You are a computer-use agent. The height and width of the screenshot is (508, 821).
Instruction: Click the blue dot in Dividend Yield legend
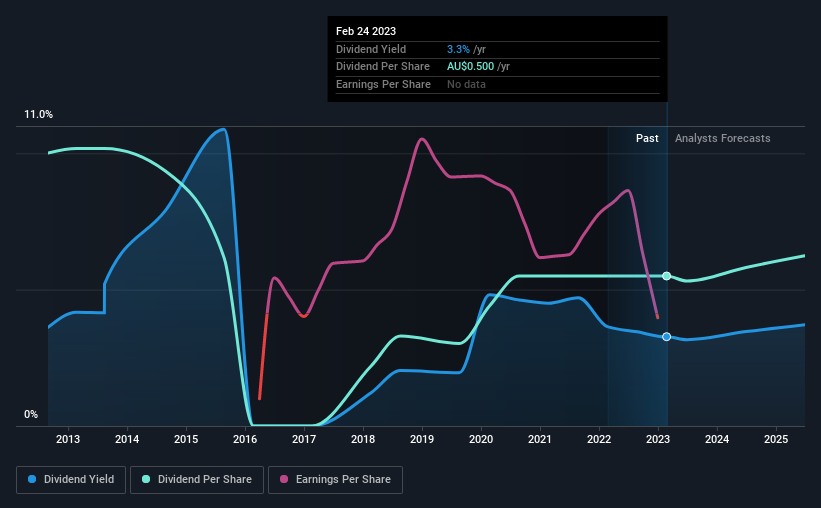tap(32, 479)
